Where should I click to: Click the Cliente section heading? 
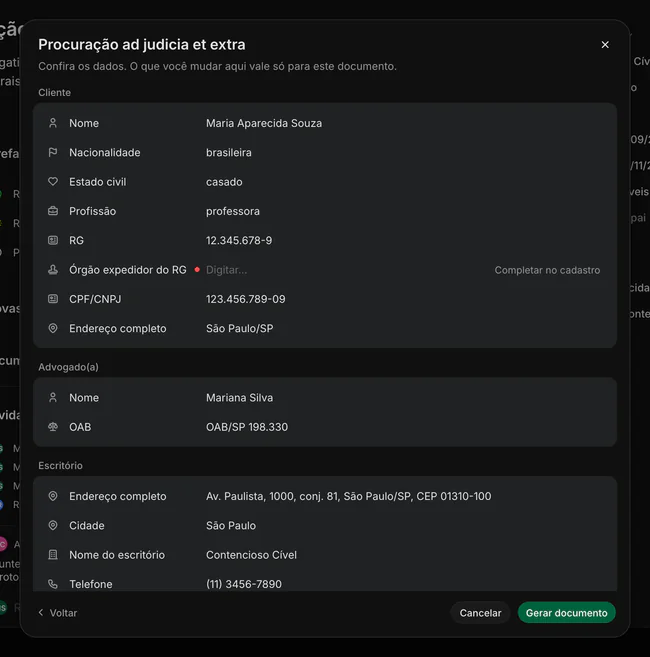coord(54,93)
